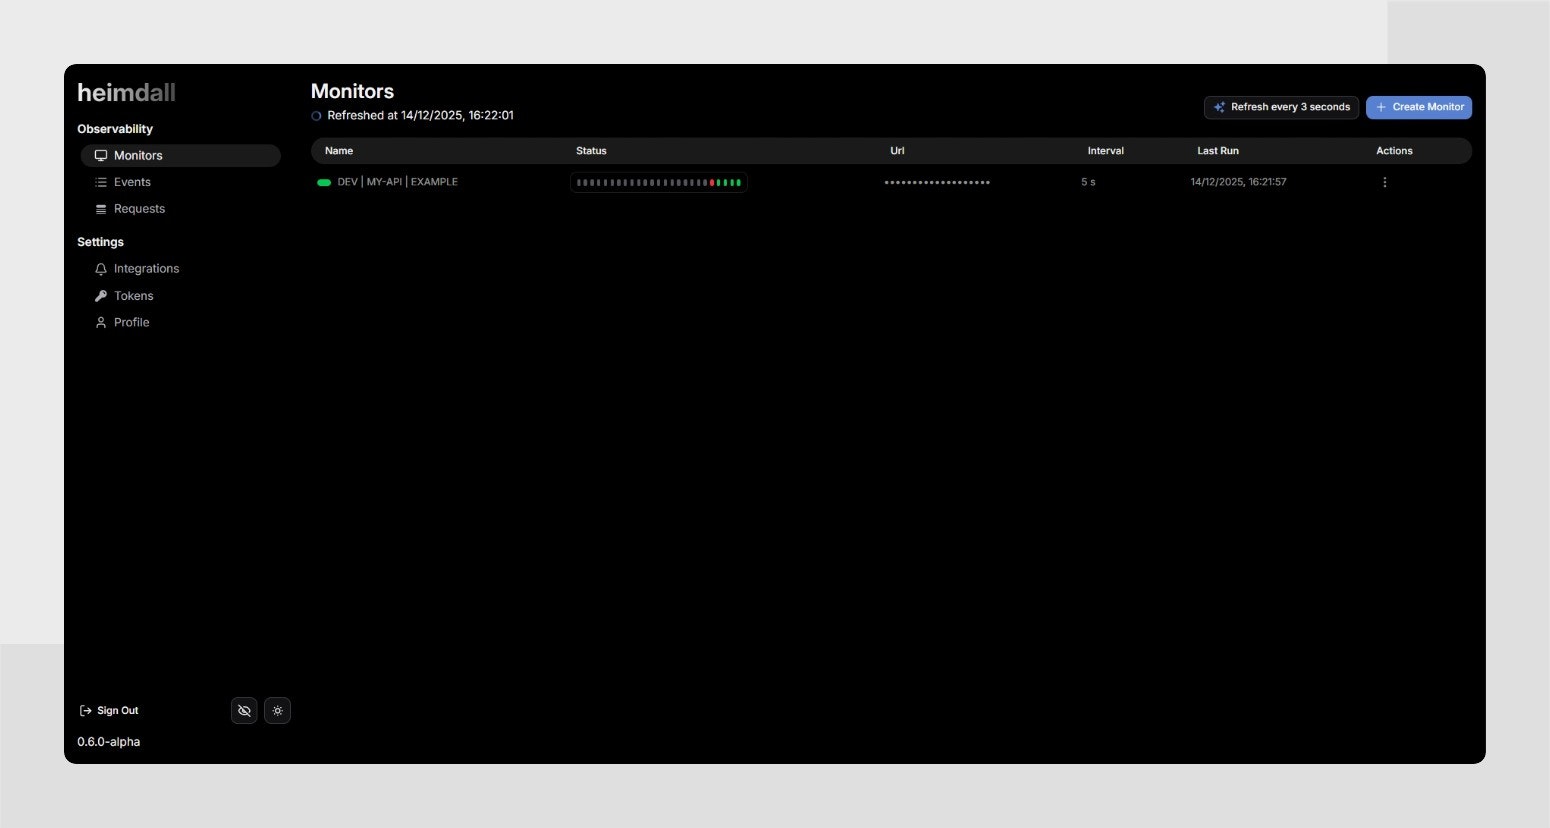
Task: Sign Out of heimdall
Action: click(x=117, y=710)
